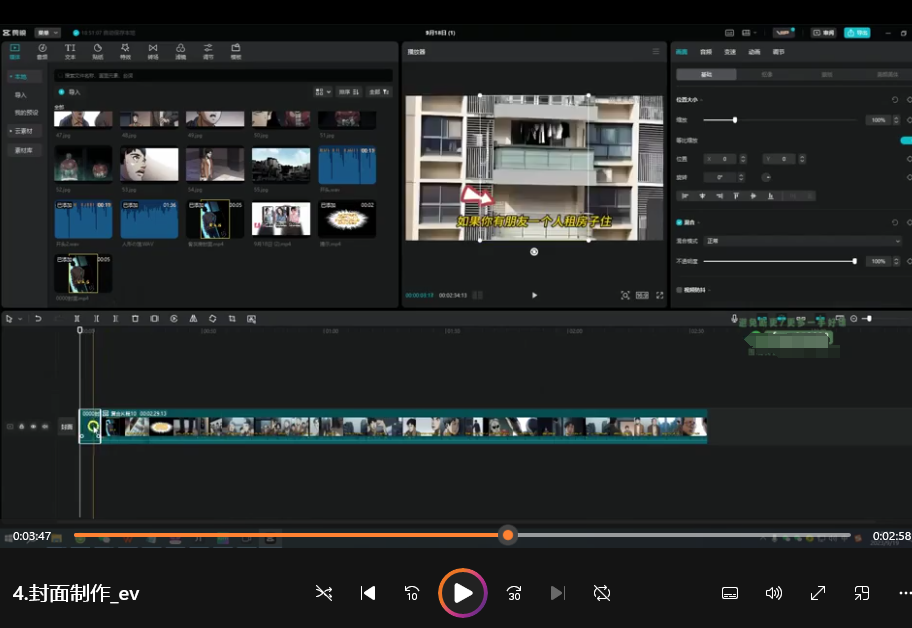Toggle the track visibility eye icon

pyautogui.click(x=33, y=427)
